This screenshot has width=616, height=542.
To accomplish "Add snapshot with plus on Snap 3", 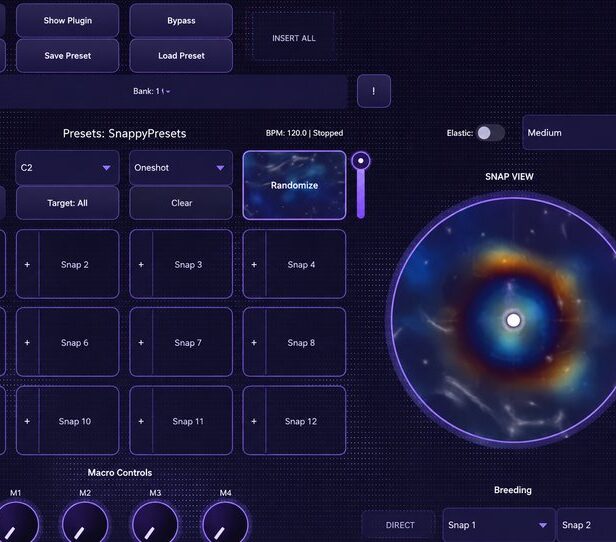I will click(x=141, y=265).
